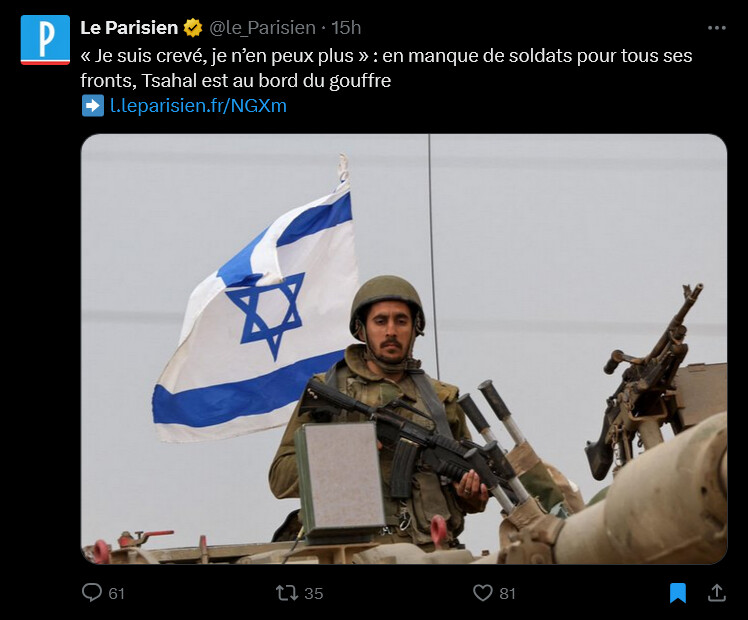Open the three-dot more options menu
The height and width of the screenshot is (620, 748).
[x=717, y=28]
